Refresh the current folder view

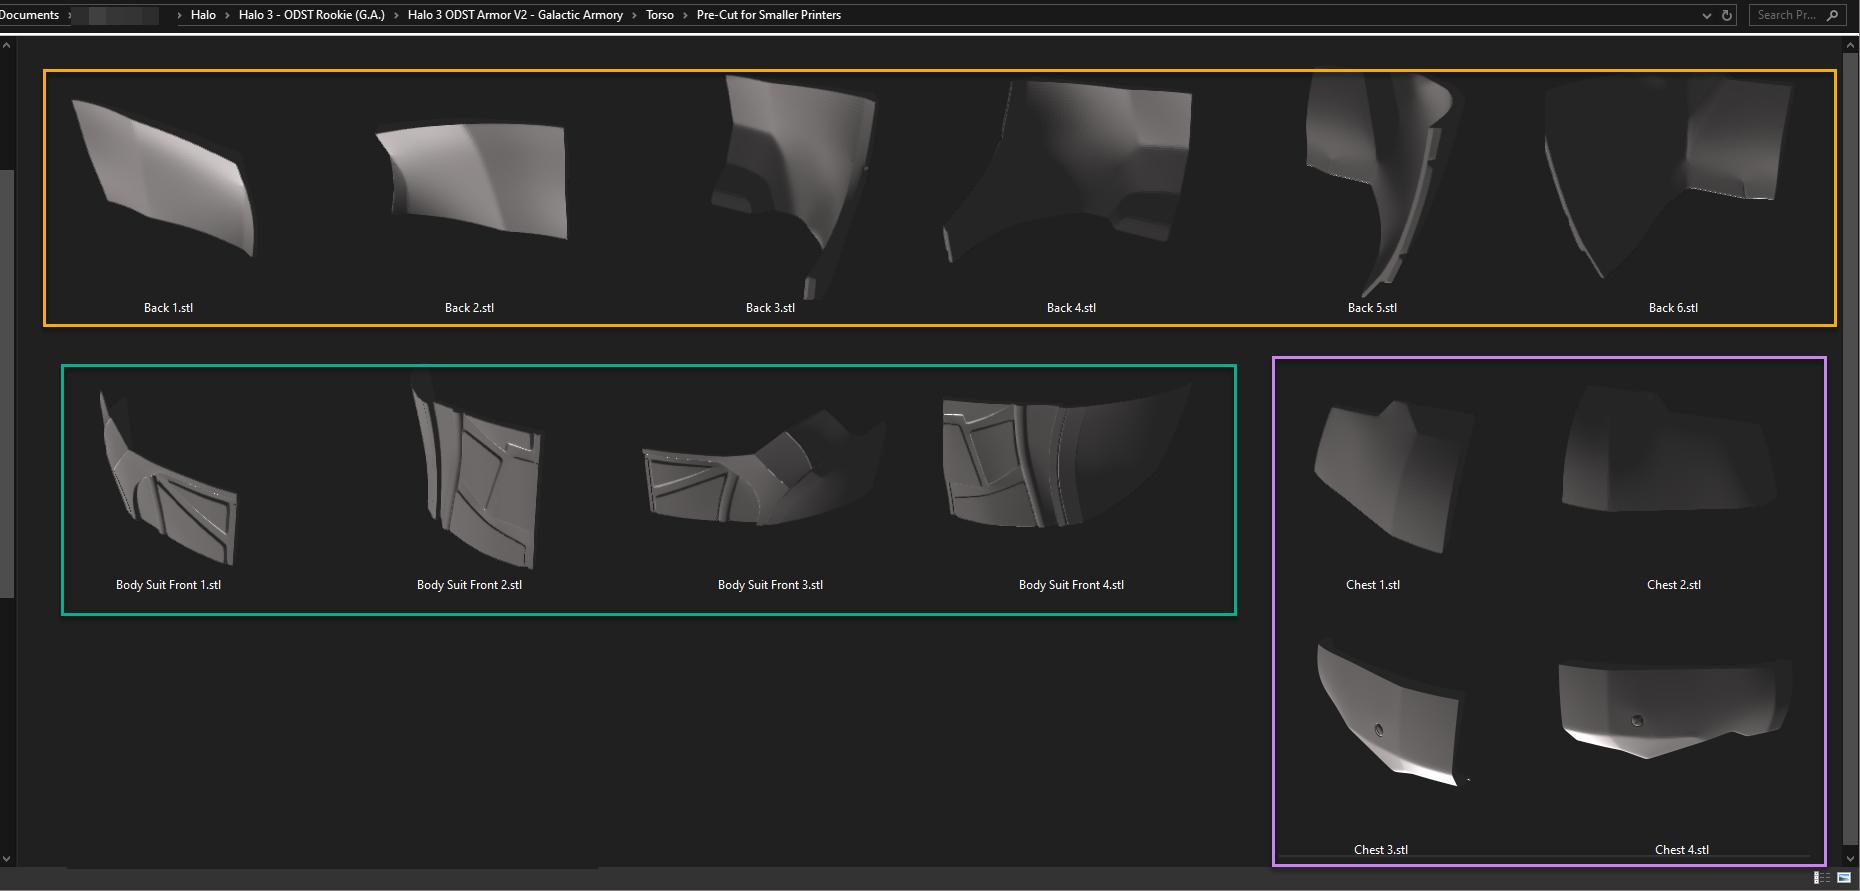coord(1727,15)
